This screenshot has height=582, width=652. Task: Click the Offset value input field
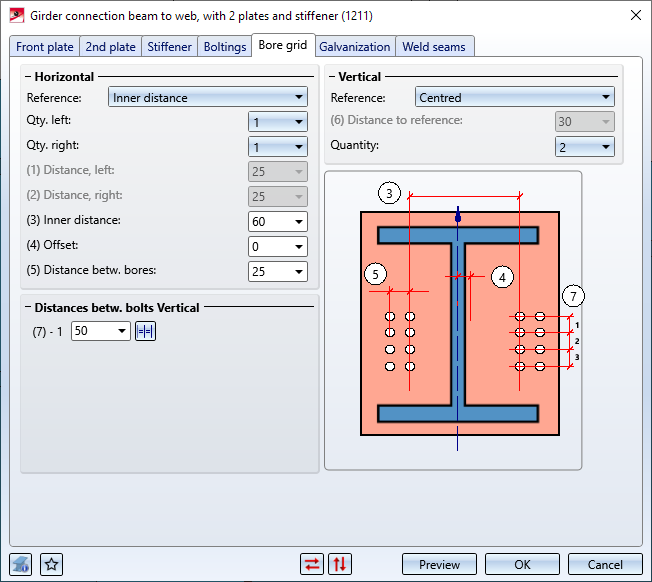click(268, 247)
